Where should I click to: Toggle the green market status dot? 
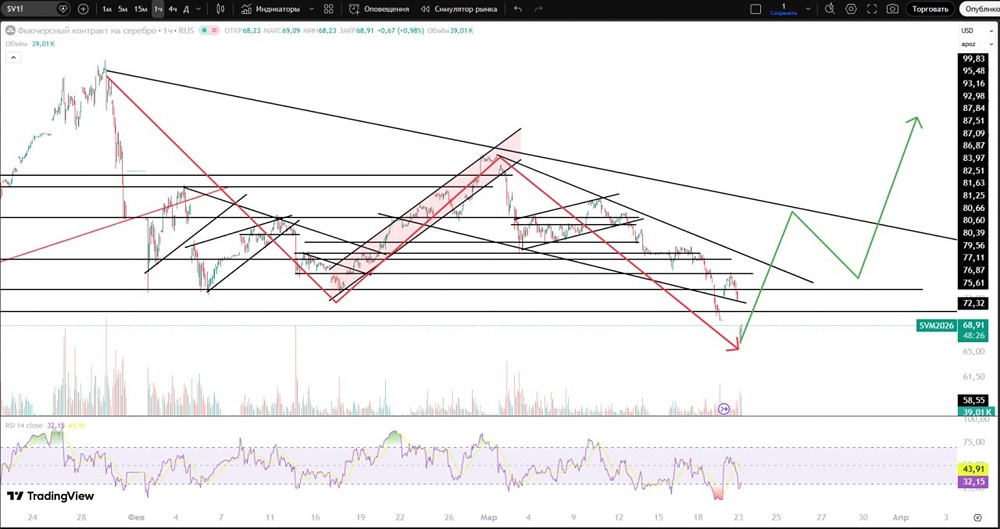pyautogui.click(x=202, y=30)
